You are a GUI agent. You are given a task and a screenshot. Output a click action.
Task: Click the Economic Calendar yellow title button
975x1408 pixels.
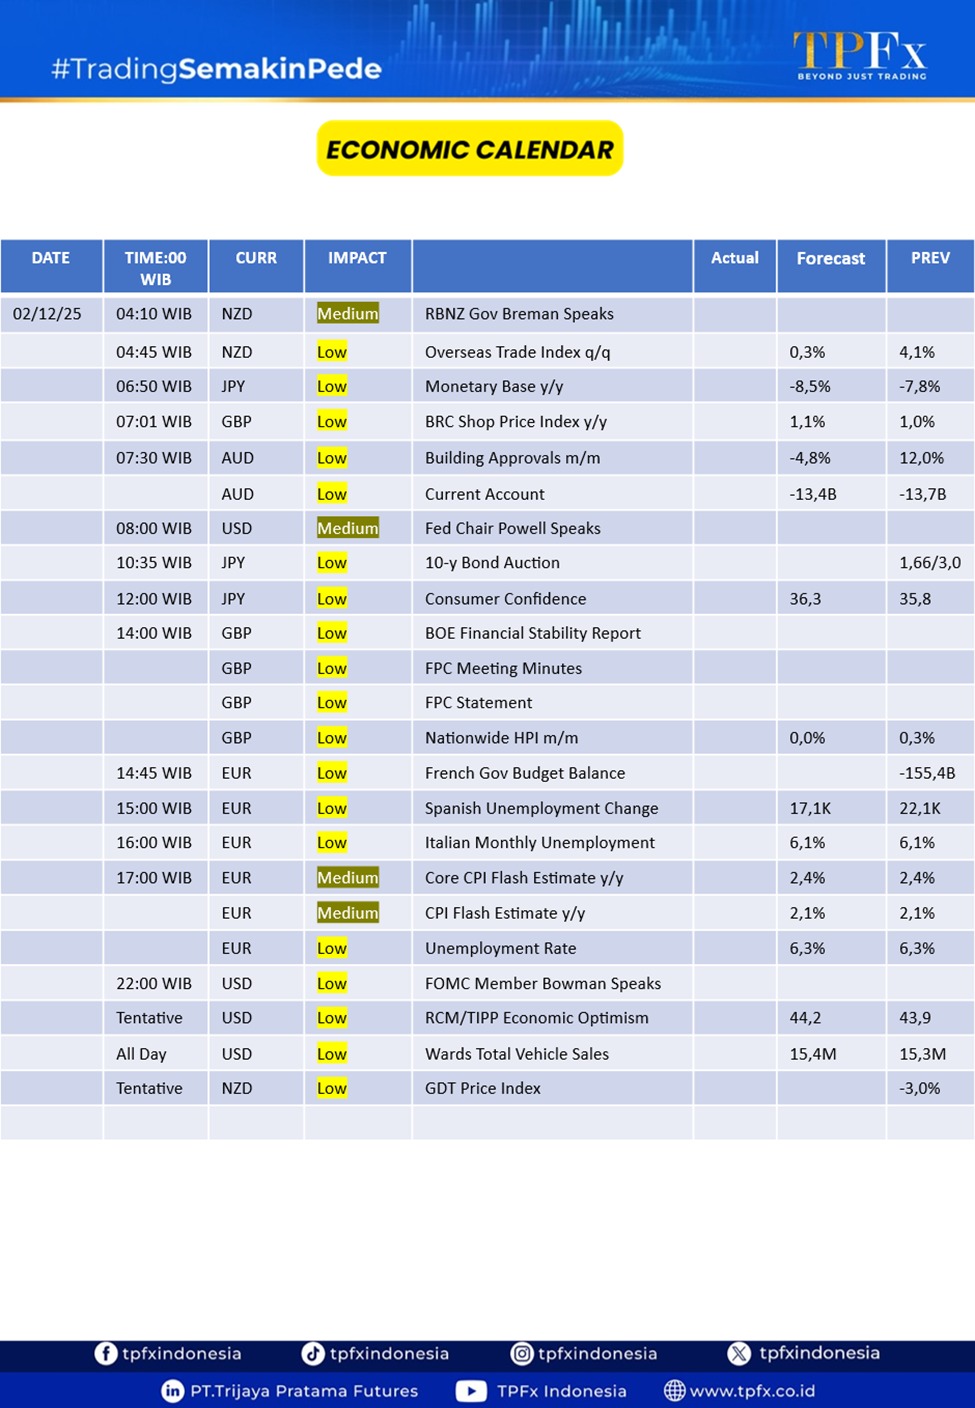pos(470,149)
